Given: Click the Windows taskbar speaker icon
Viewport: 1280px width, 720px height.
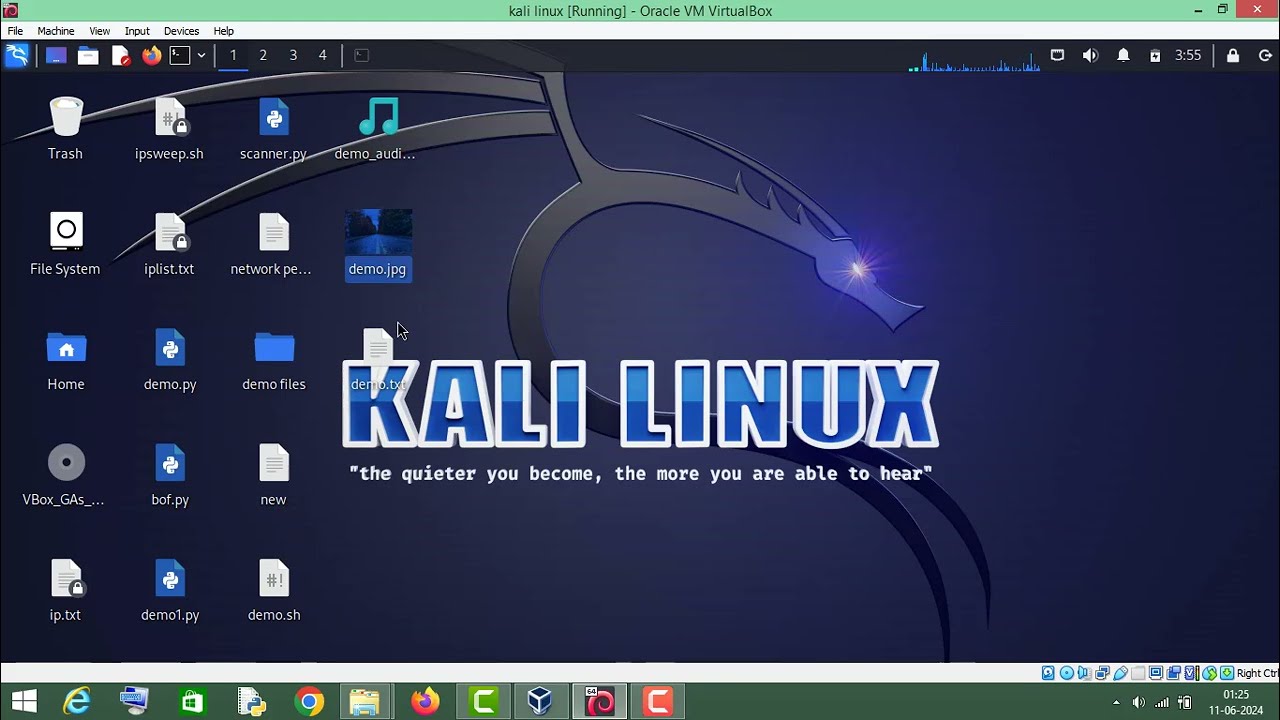Looking at the screenshot, I should 1138,702.
